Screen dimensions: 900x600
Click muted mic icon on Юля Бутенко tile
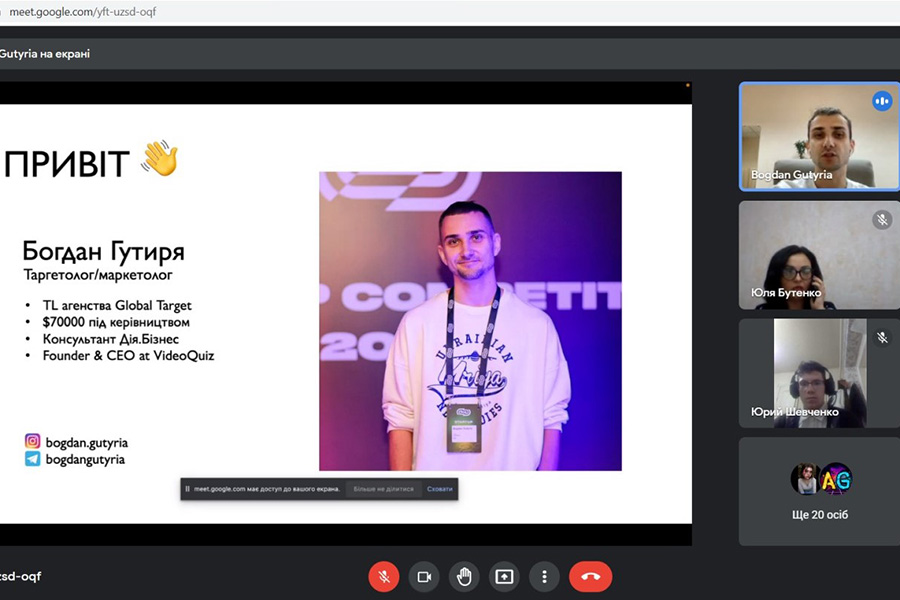pyautogui.click(x=882, y=219)
